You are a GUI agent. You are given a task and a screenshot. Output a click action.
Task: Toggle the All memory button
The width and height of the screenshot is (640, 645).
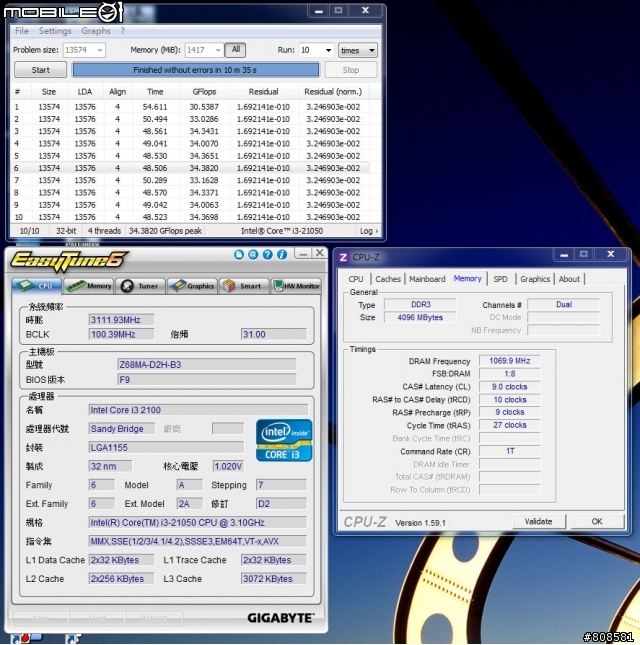point(236,50)
